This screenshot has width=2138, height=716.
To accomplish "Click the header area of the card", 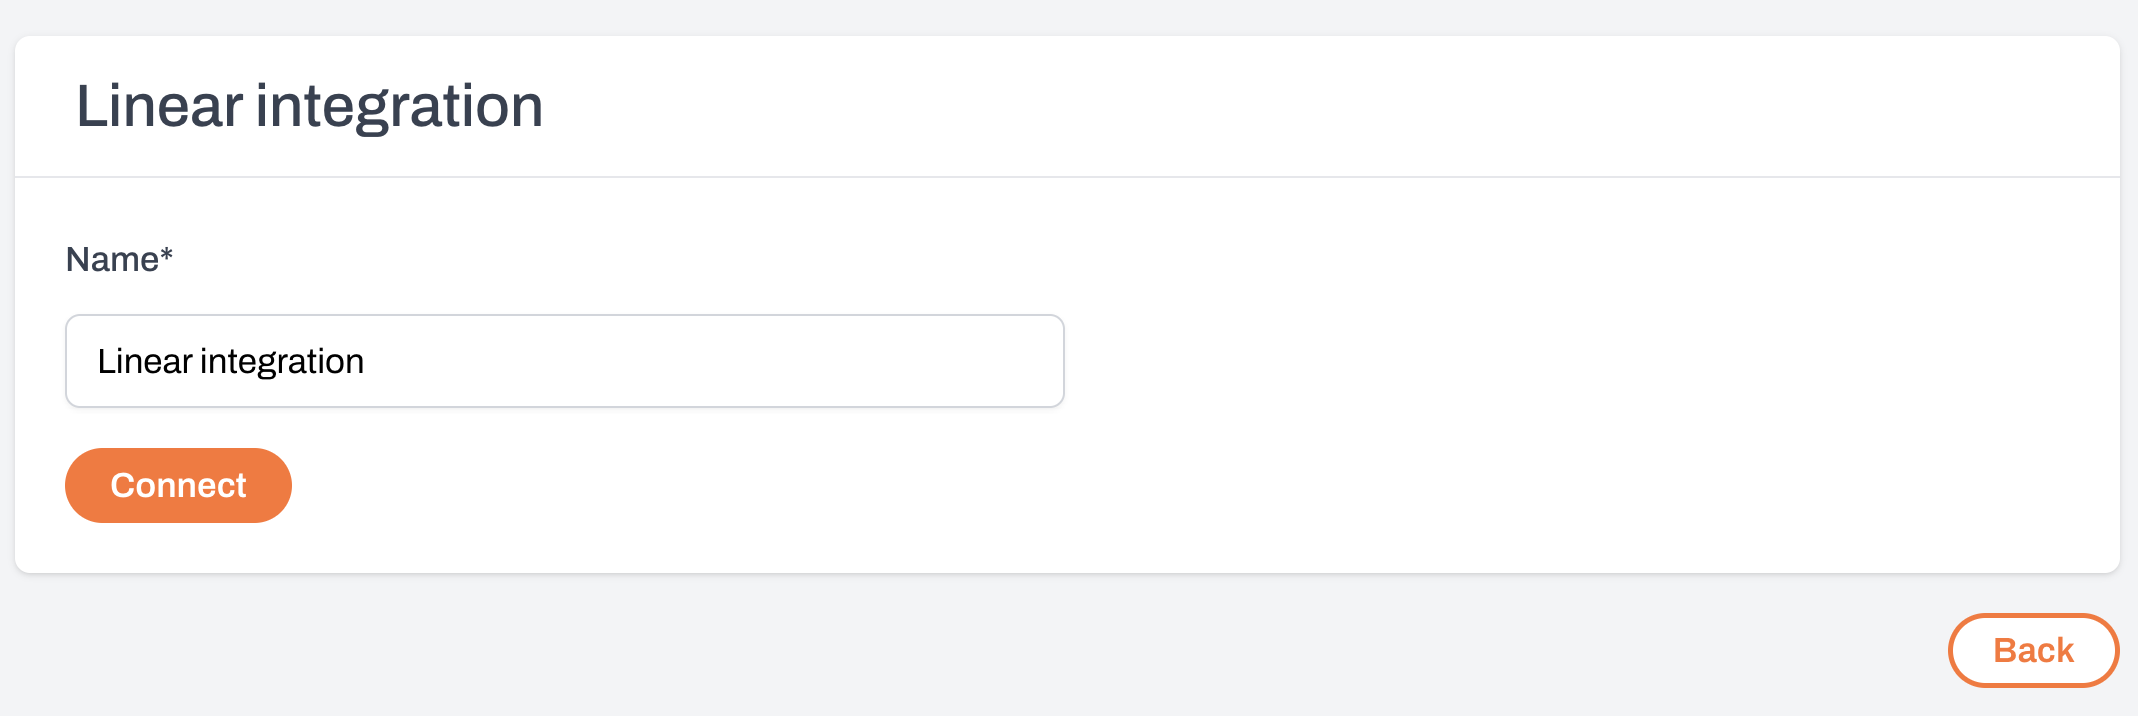I will pyautogui.click(x=1069, y=104).
